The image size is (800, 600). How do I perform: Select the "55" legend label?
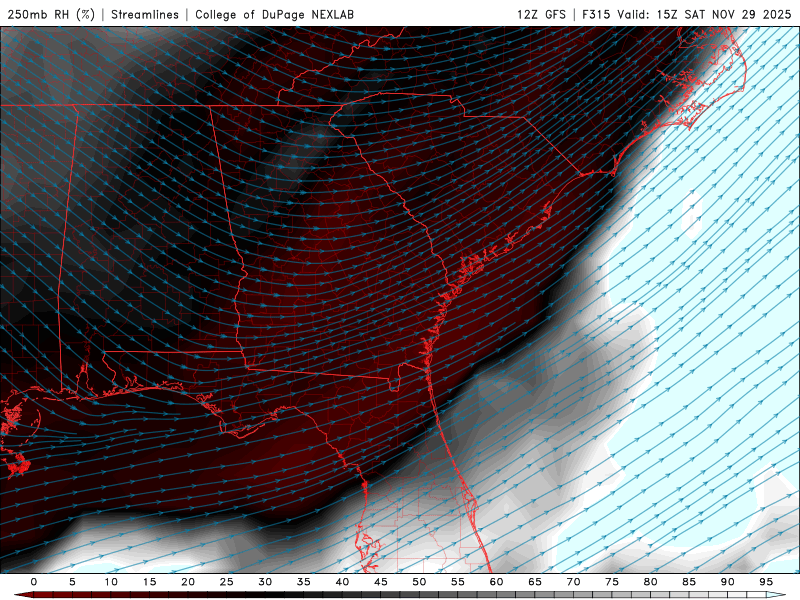(458, 582)
